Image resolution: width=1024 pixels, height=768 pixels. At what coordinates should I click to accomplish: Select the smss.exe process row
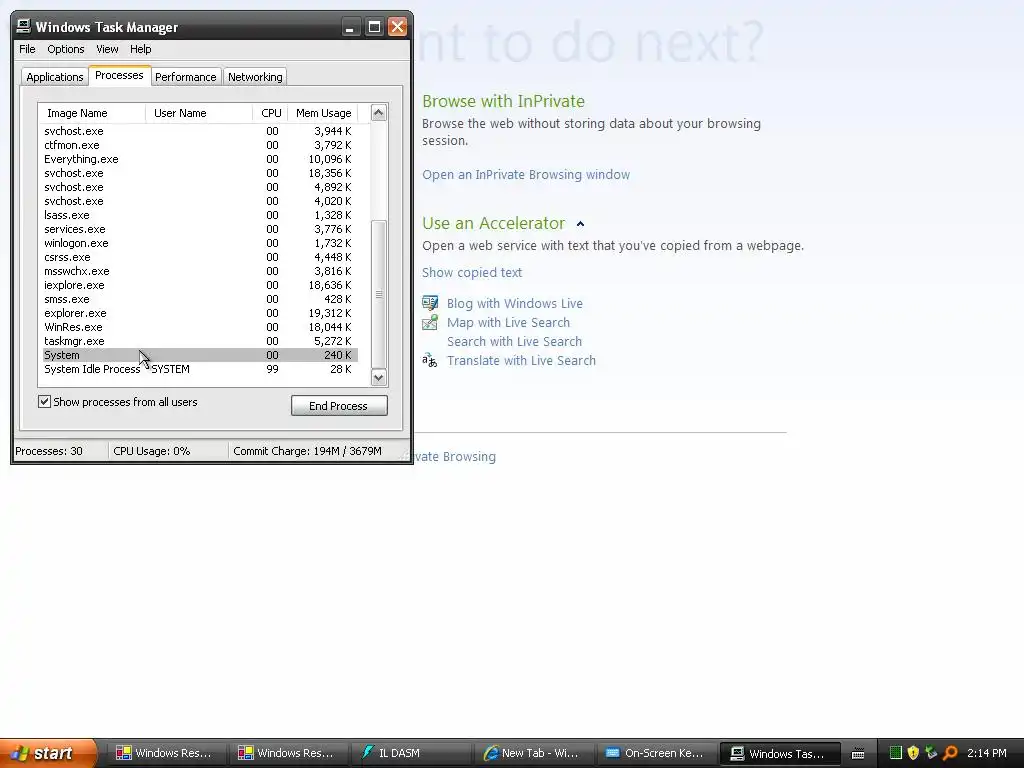click(x=200, y=299)
